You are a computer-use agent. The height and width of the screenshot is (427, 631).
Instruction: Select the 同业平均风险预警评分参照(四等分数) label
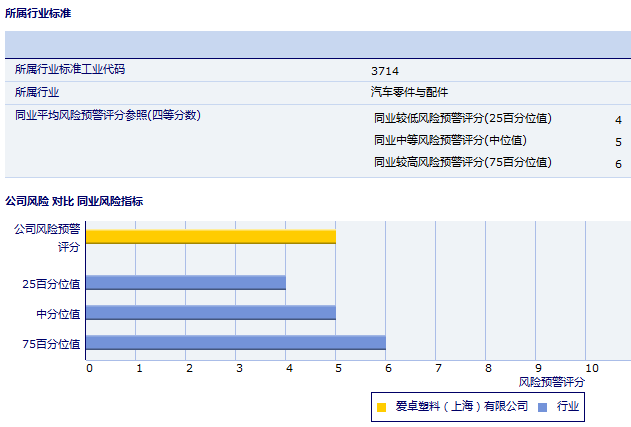(108, 116)
